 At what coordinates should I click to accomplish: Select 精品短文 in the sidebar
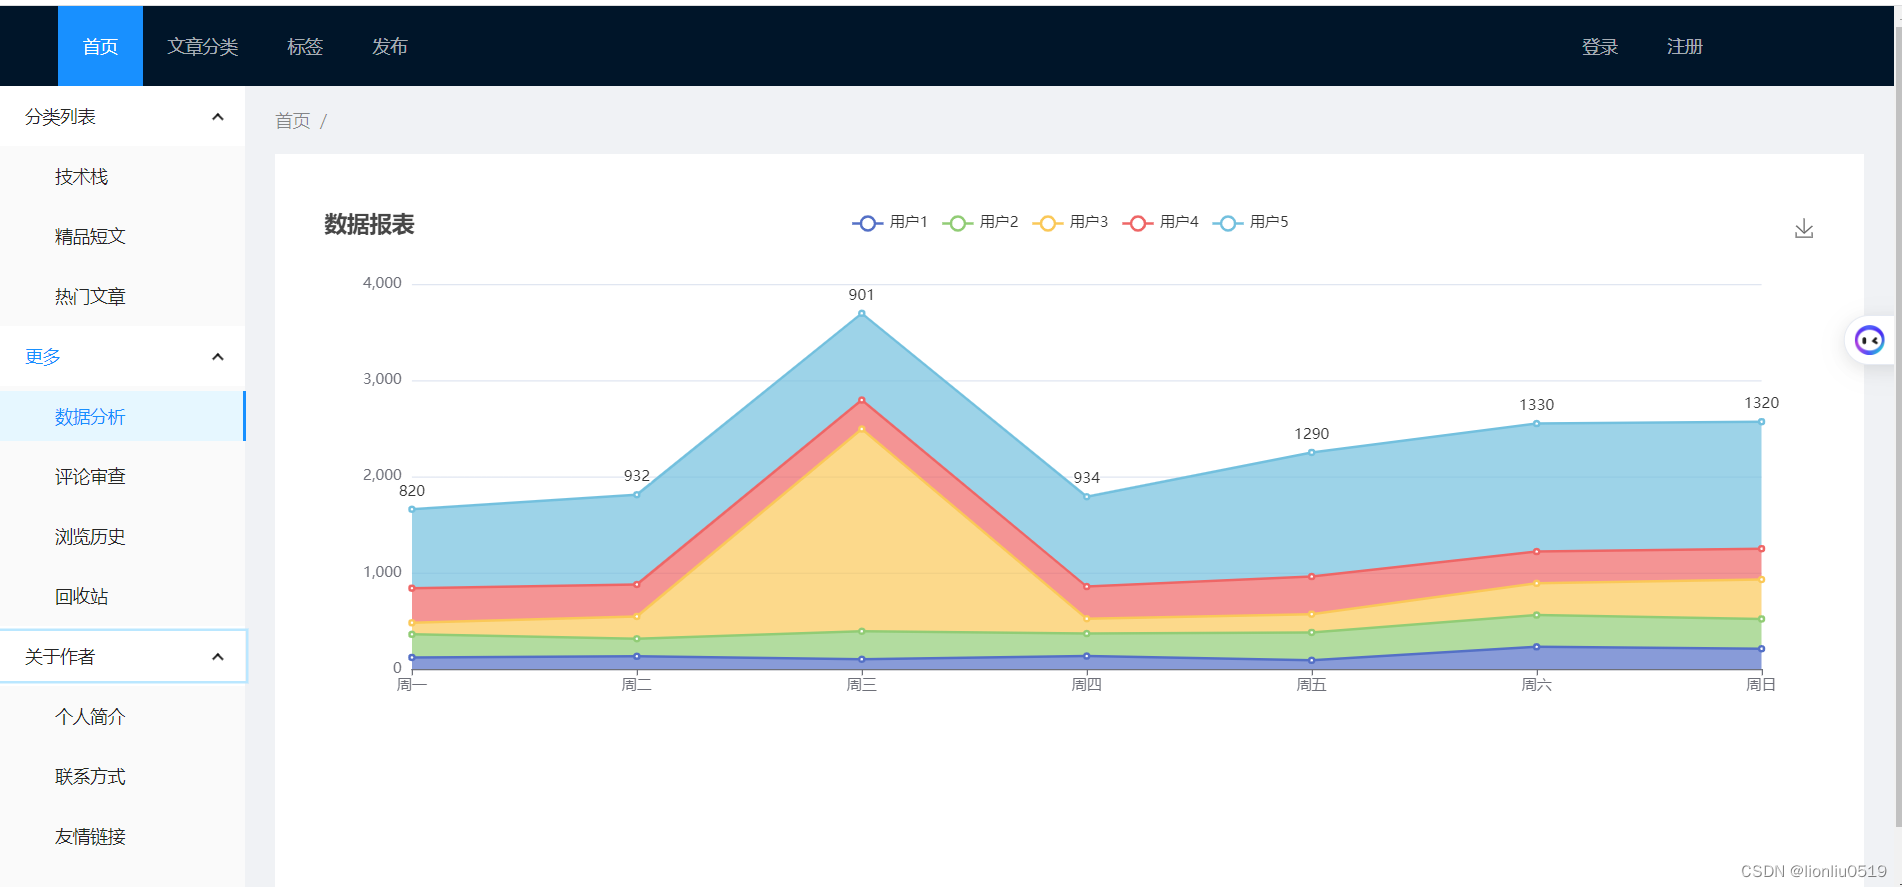pos(122,237)
